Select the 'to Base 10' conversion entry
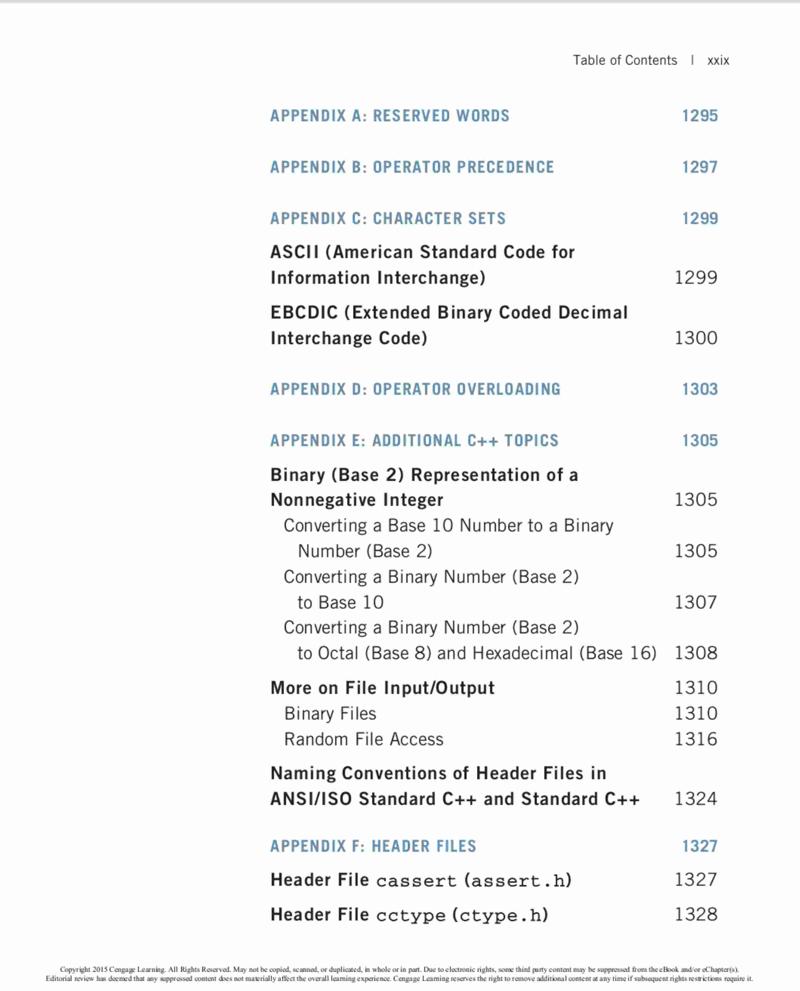Viewport: 800px width, 991px height. (431, 589)
